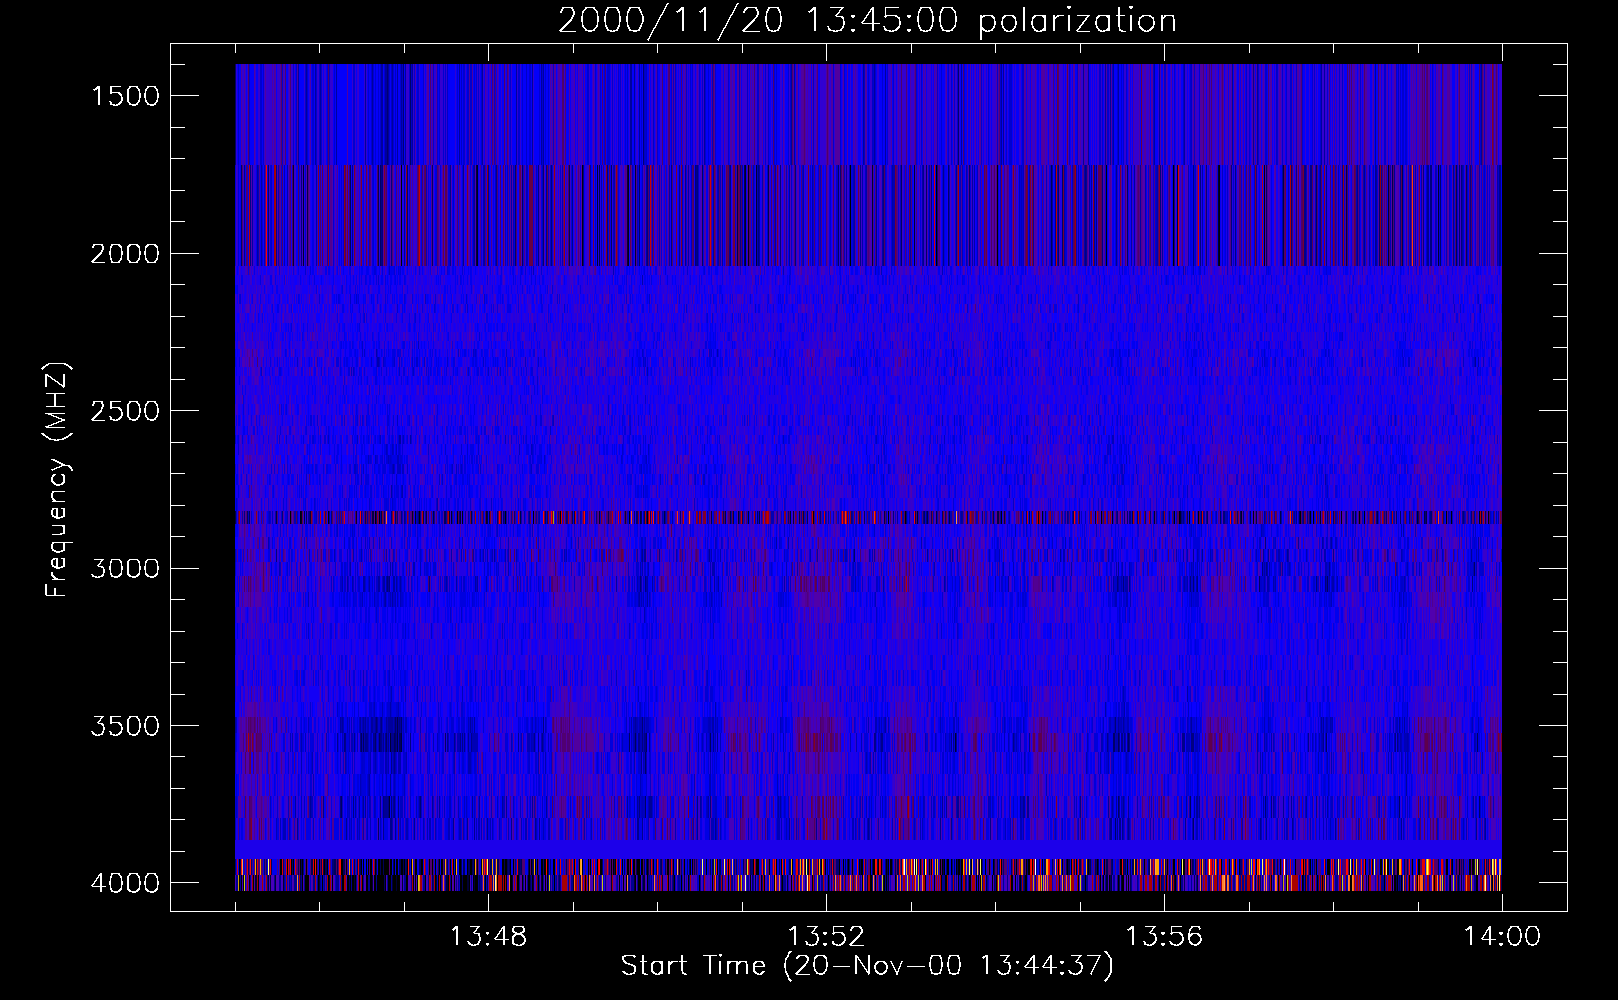Click the plot title '2000/11/20 13:45:00 polarization'
The image size is (1618, 1000).
click(867, 21)
